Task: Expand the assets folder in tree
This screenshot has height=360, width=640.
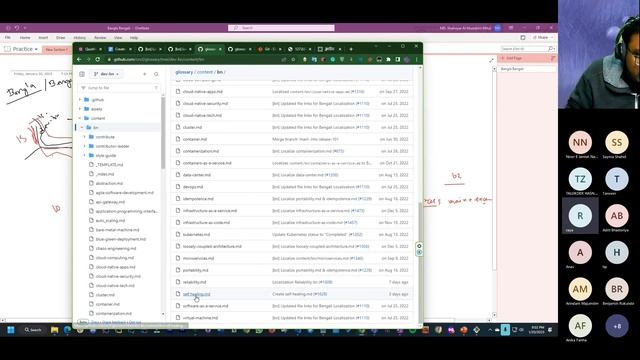Action: pyautogui.click(x=80, y=109)
